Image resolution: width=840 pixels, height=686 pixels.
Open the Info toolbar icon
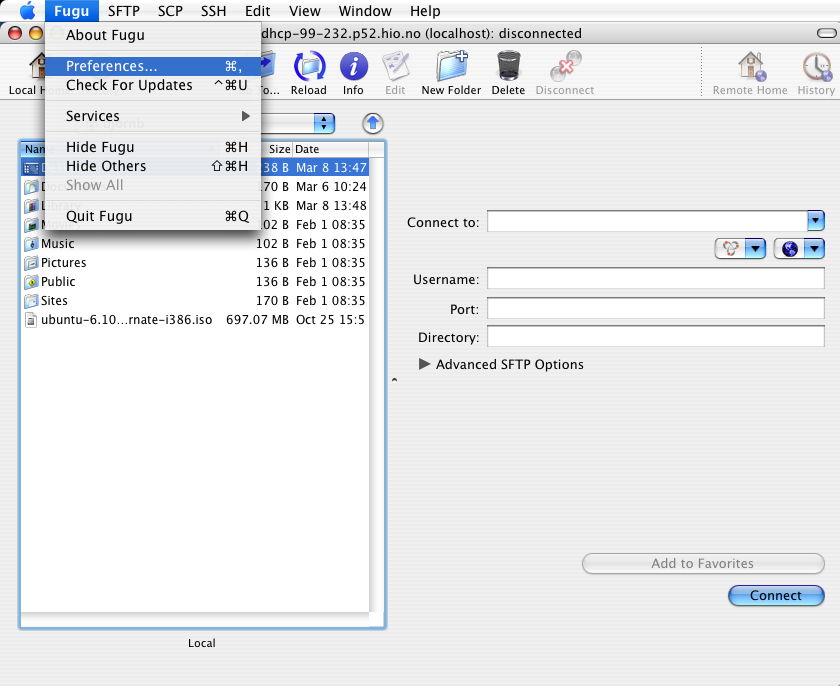click(354, 67)
